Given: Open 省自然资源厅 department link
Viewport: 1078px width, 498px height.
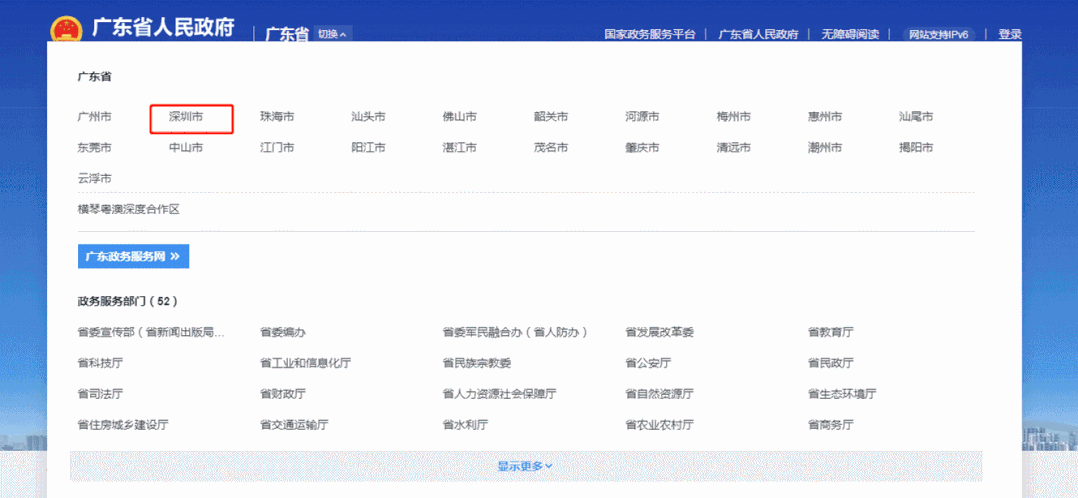Looking at the screenshot, I should pyautogui.click(x=659, y=394).
